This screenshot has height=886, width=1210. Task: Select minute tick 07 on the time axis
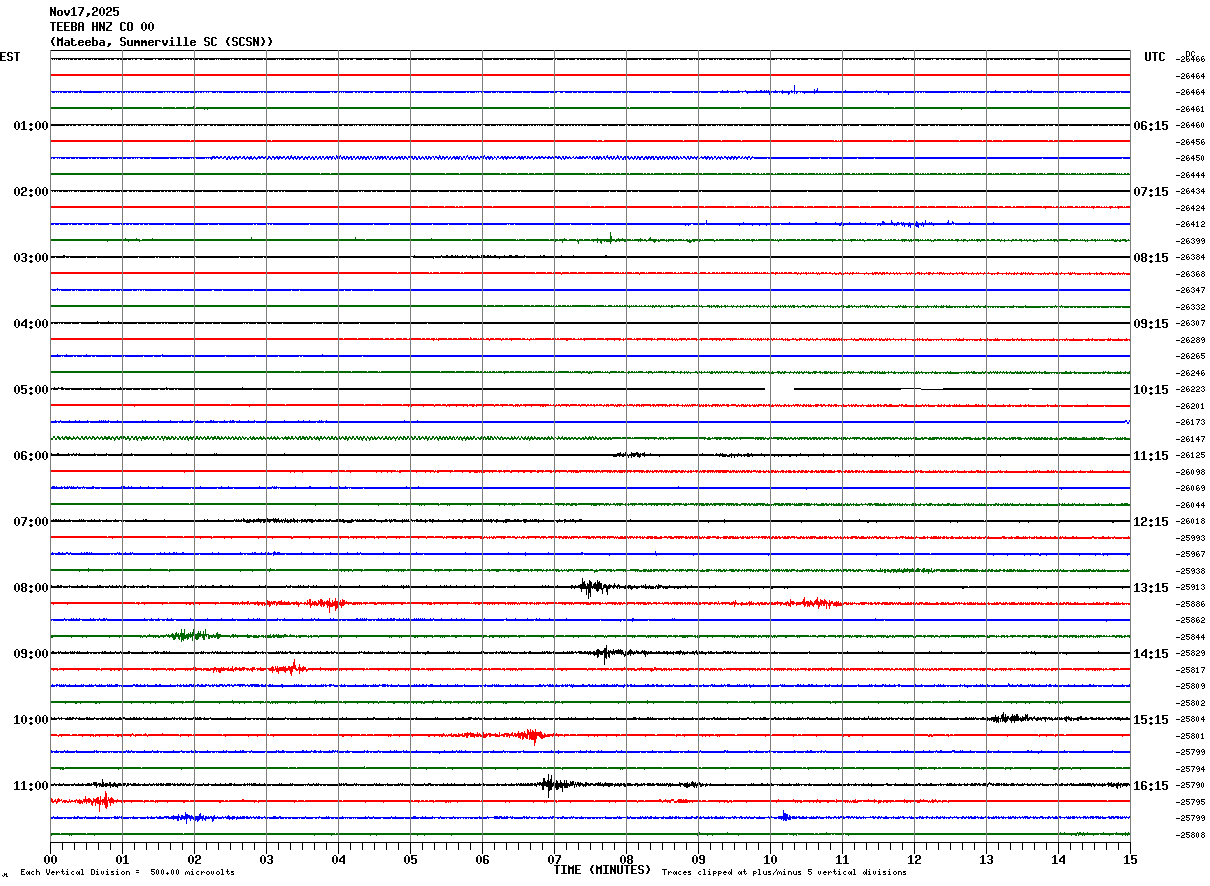(554, 859)
